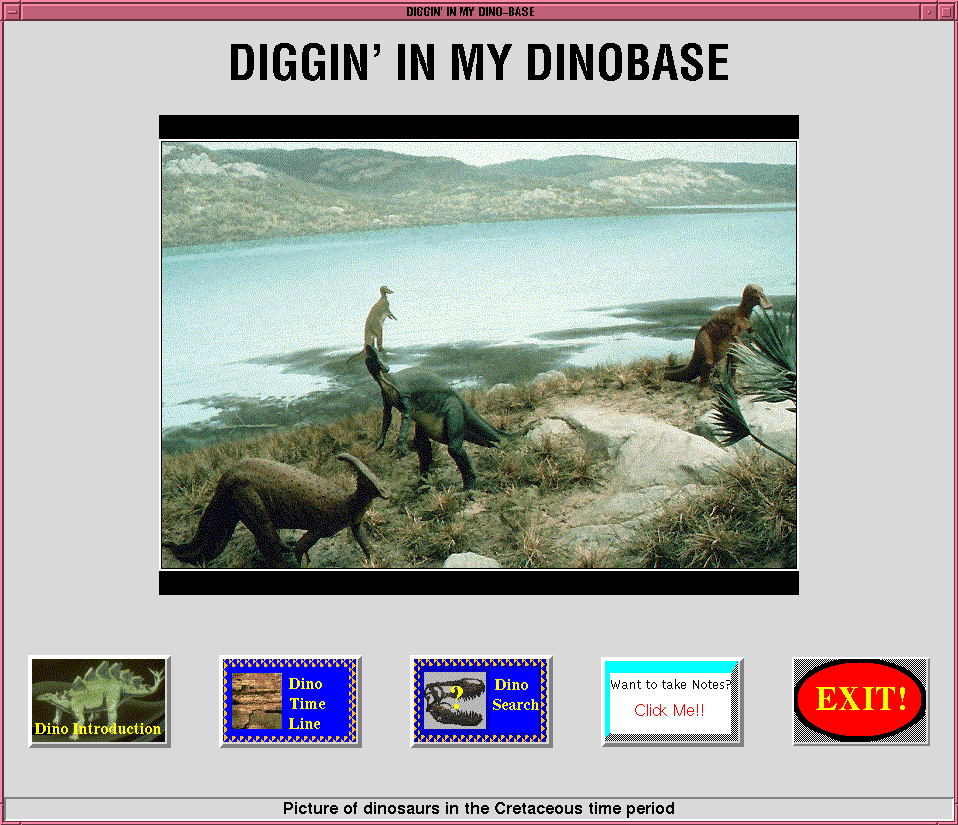This screenshot has height=825, width=958.
Task: Click the Cretaceous caption in the status bar
Action: point(478,808)
